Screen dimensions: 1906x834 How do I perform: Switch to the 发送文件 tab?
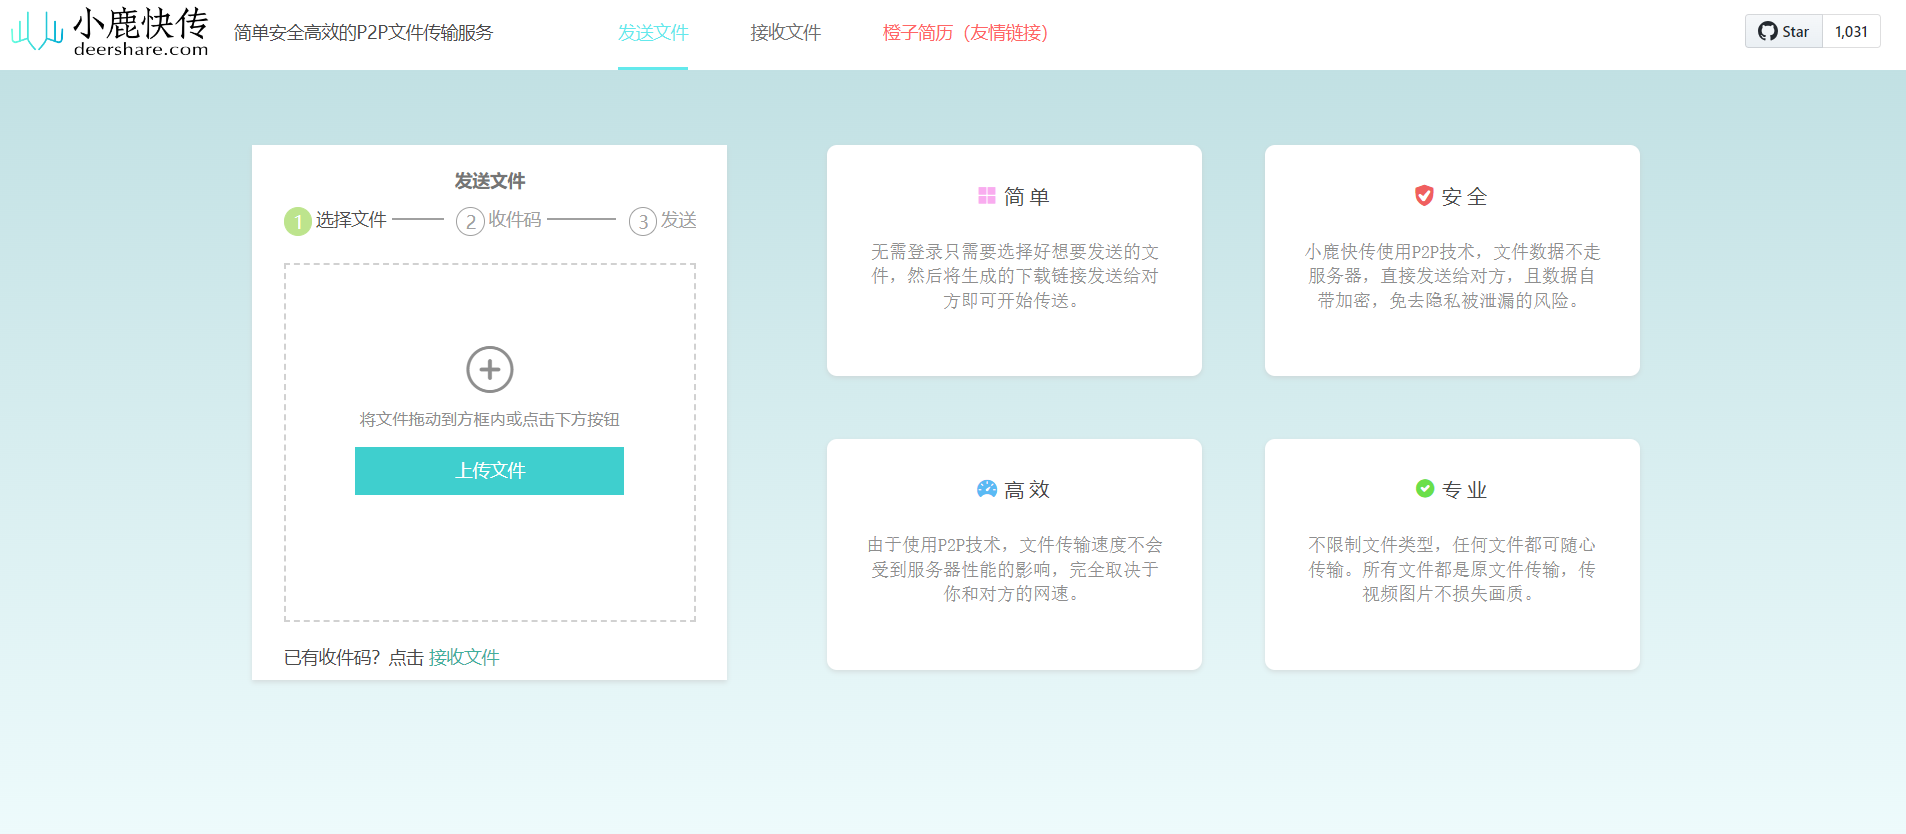click(x=653, y=33)
